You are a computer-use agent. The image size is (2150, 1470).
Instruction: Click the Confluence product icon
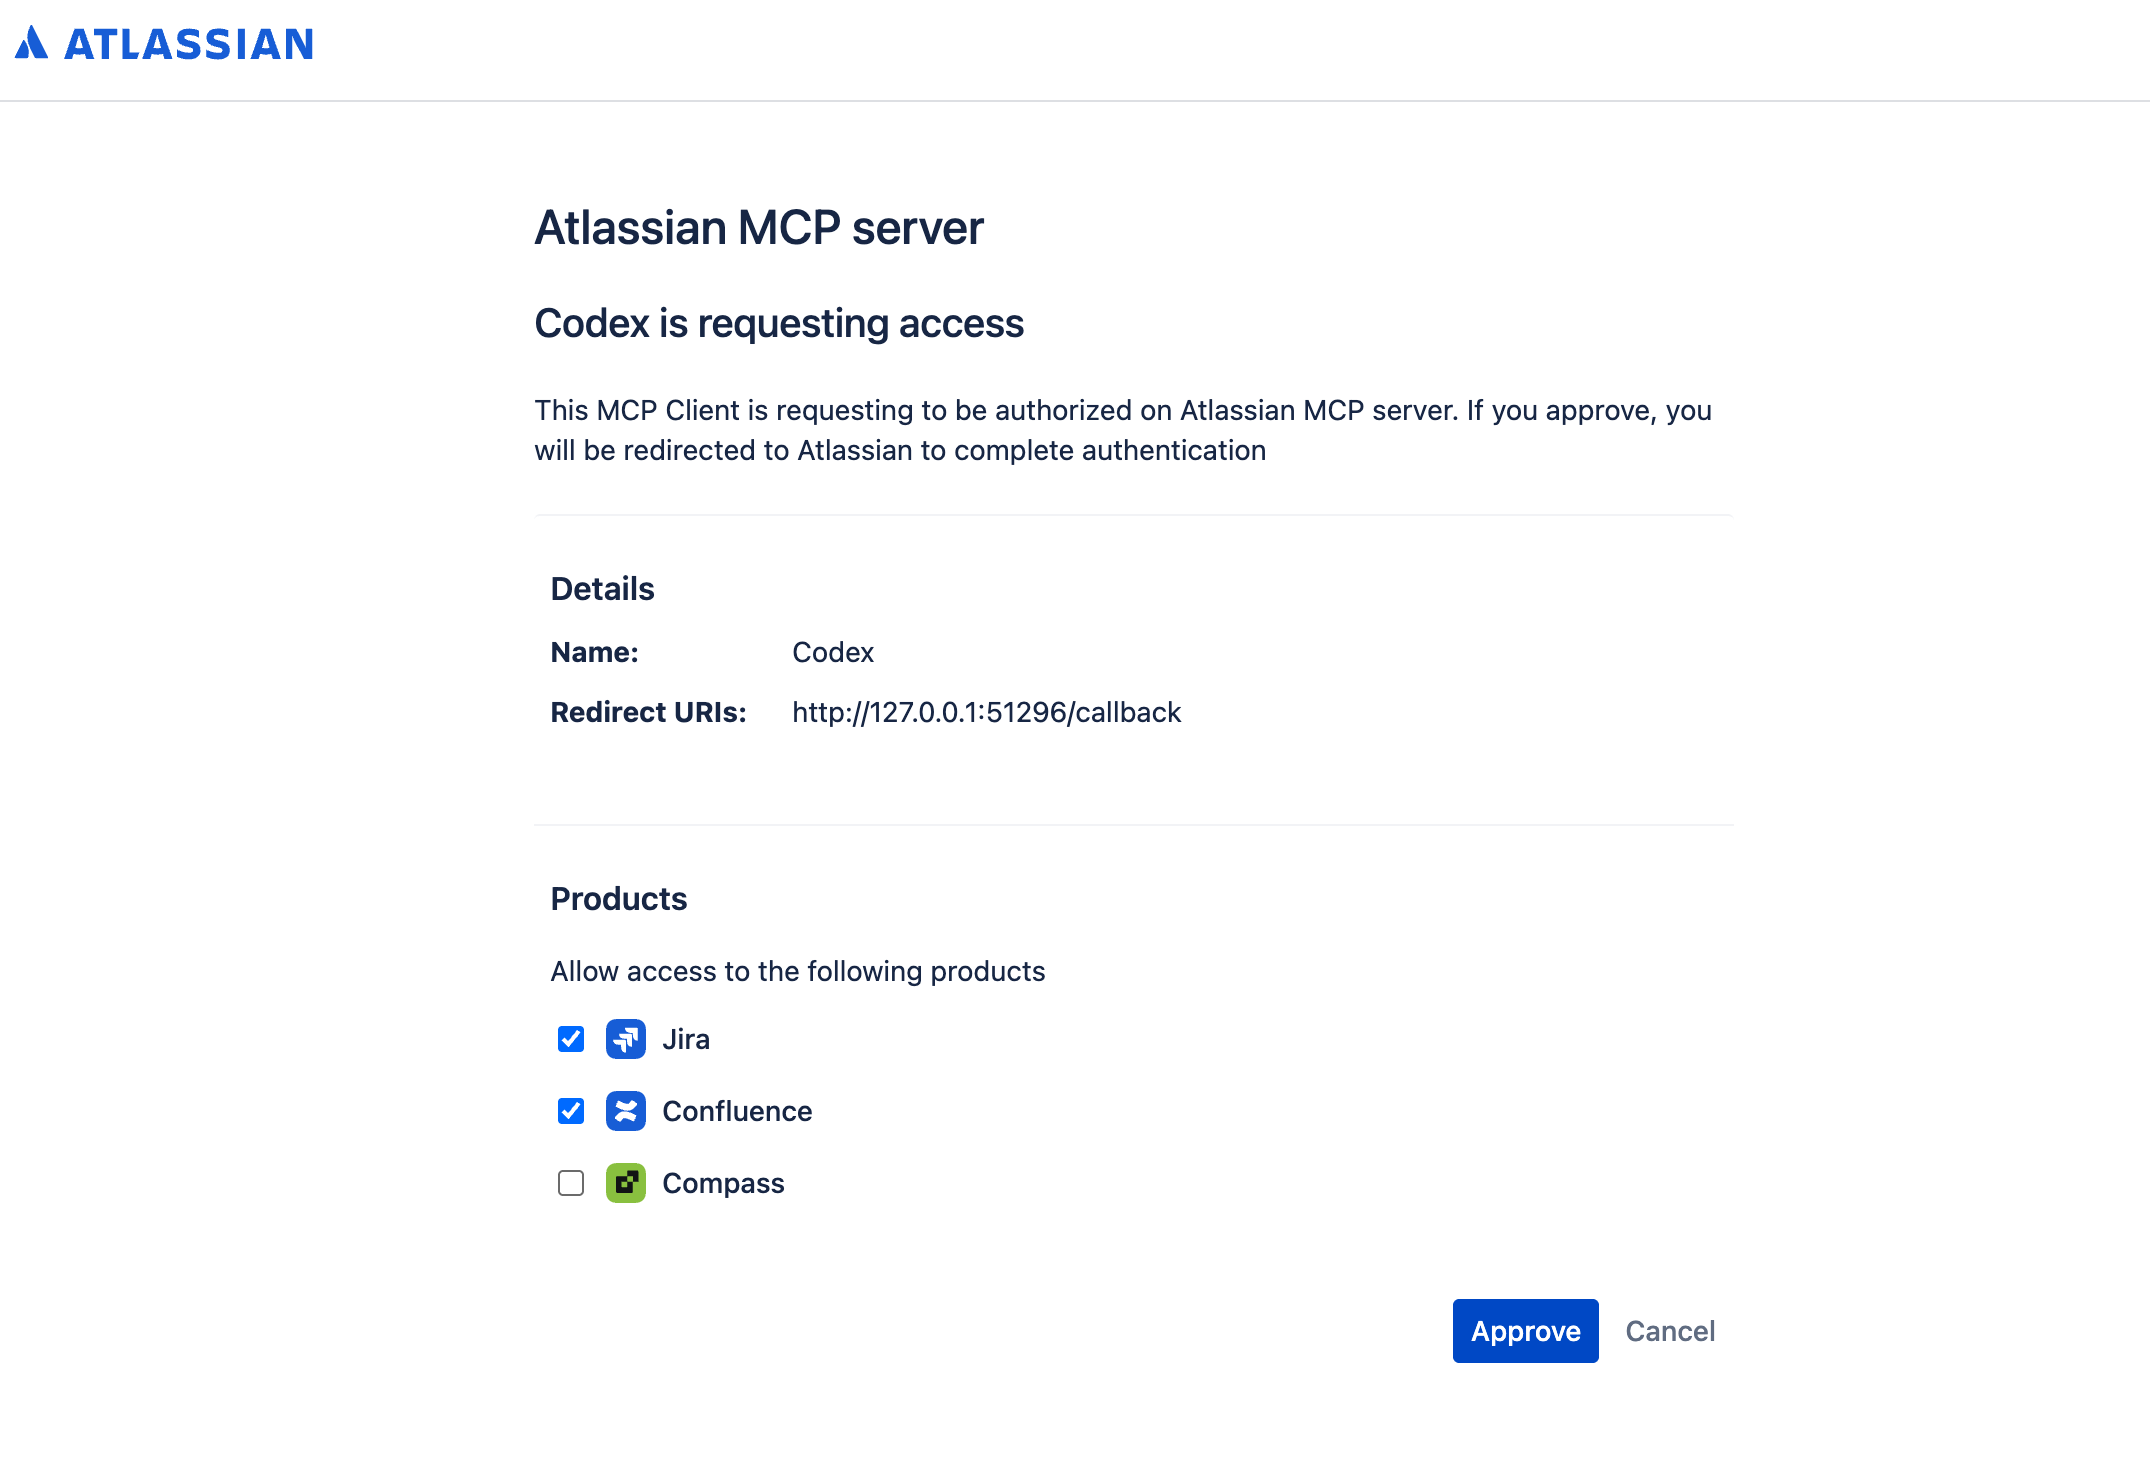point(625,1111)
